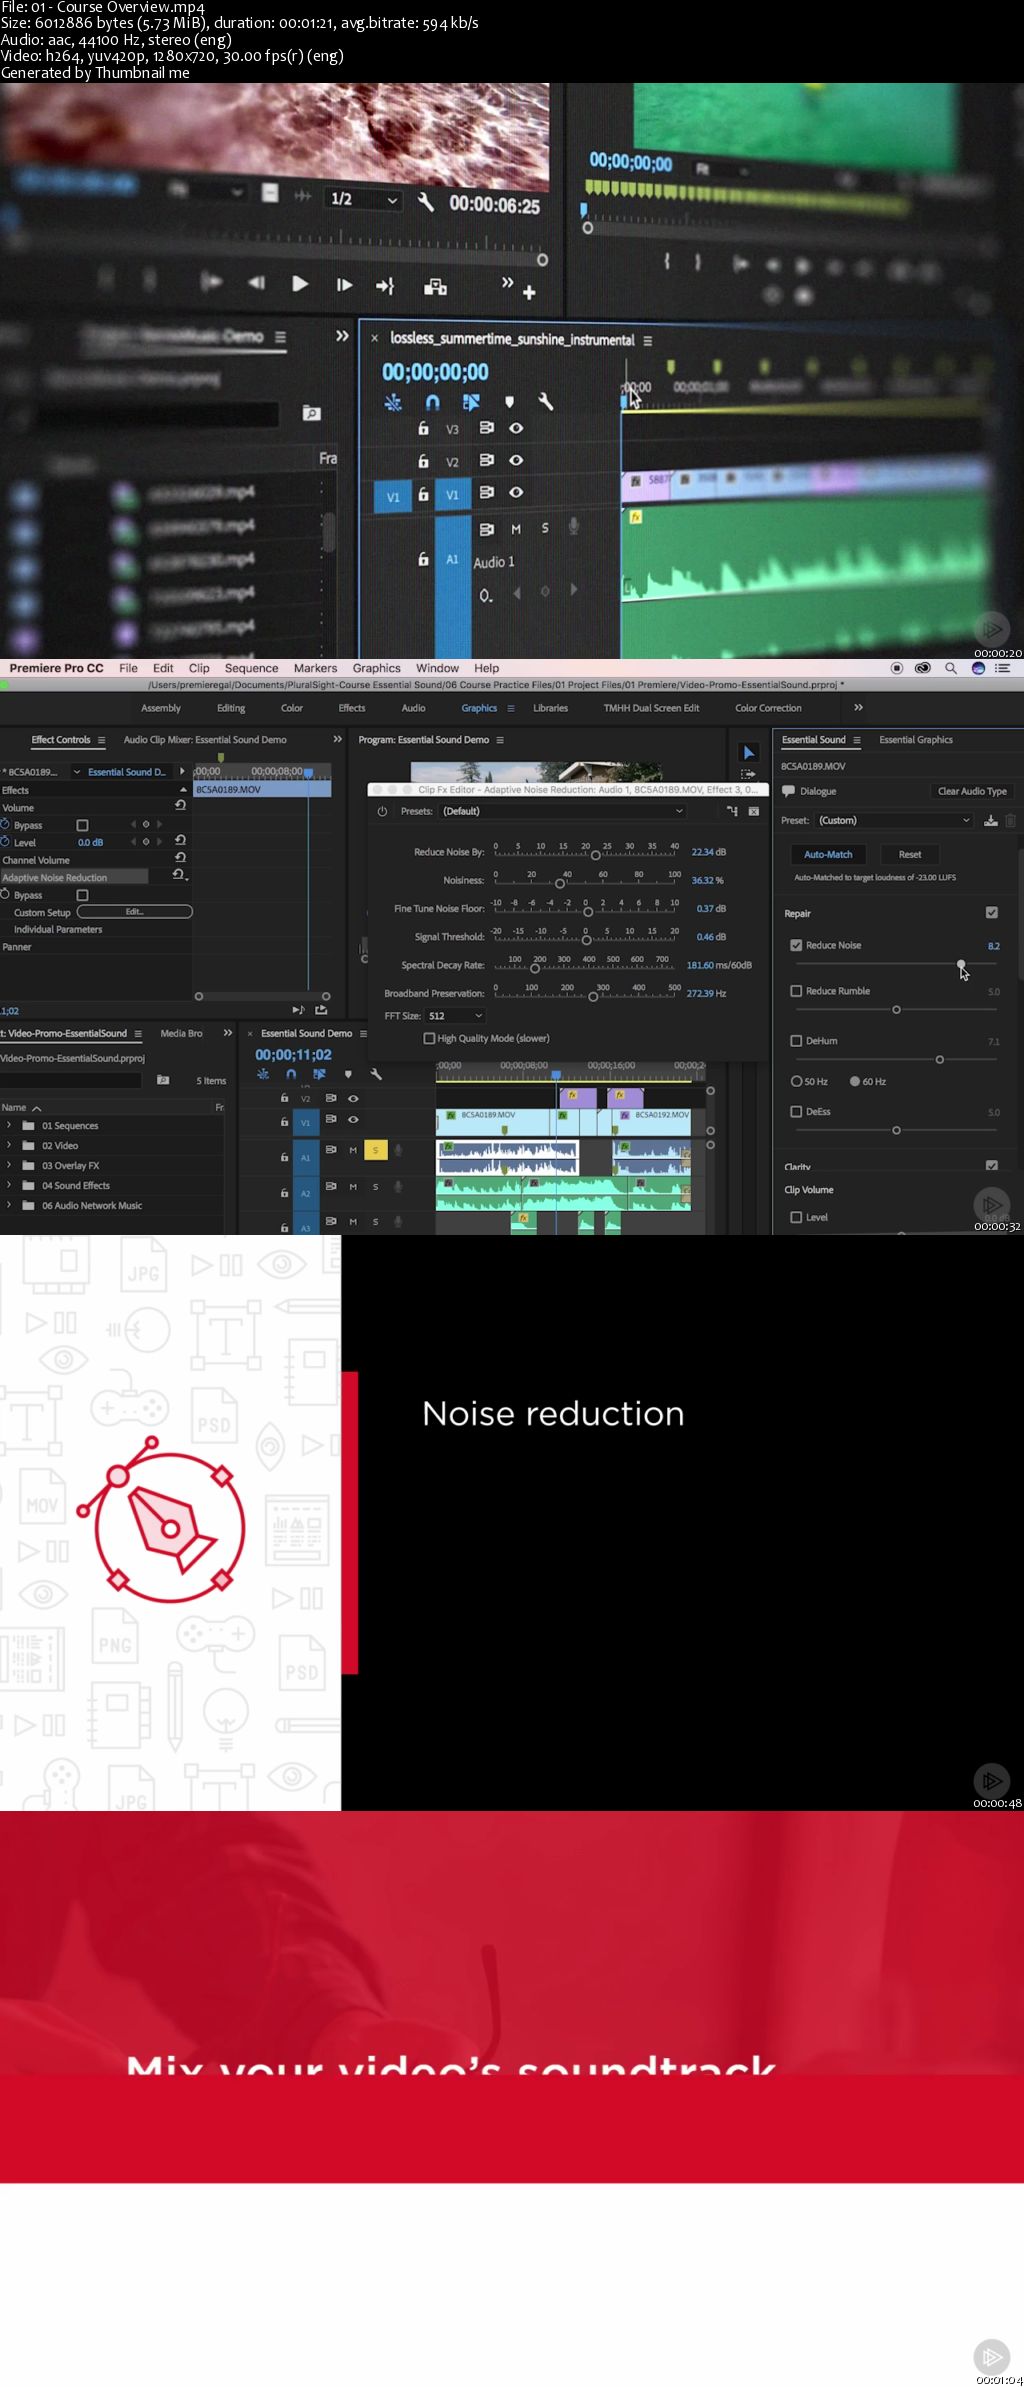Open panel menu of lossless_summertime_sunshine_instrumental tab
Viewport: 1024px width, 2387px height.
pyautogui.click(x=648, y=340)
